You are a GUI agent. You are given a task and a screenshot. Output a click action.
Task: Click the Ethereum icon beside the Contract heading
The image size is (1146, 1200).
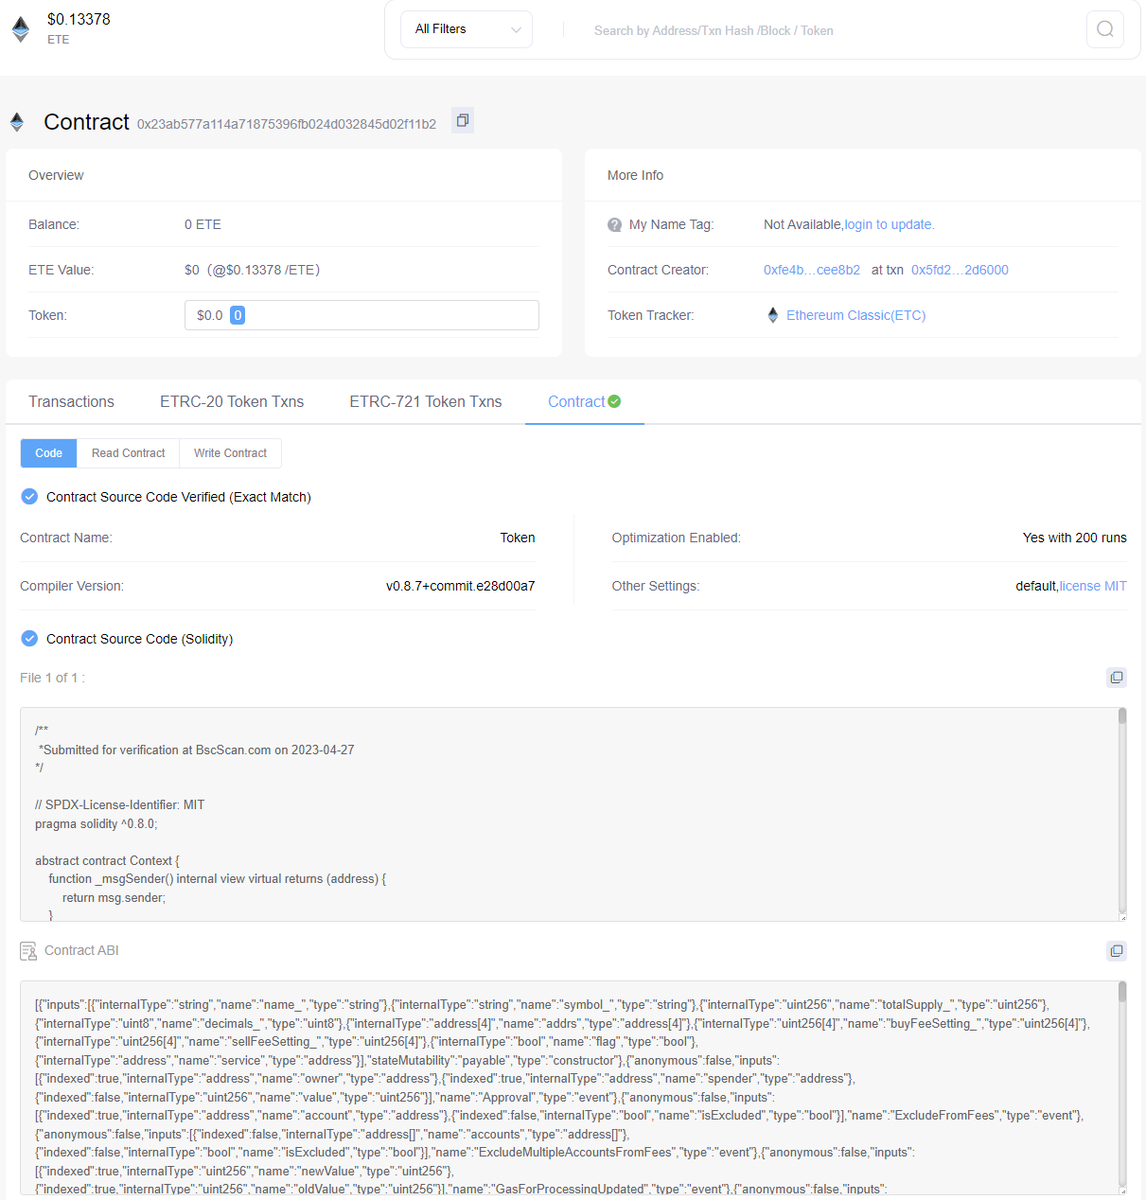(17, 122)
